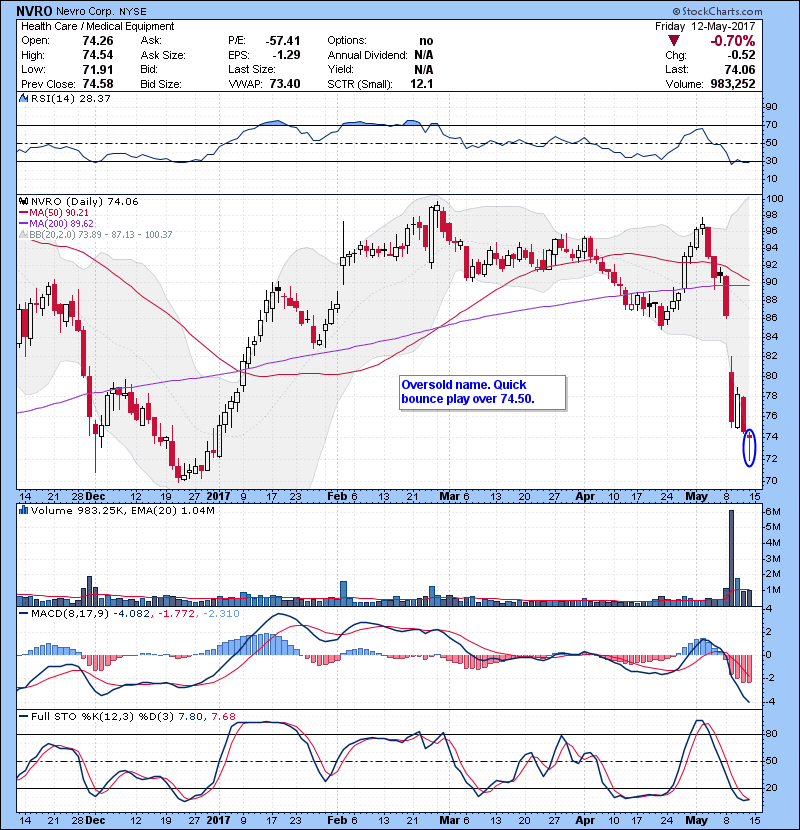Click the RSI(14) indicator panel icon
The height and width of the screenshot is (830, 800).
pyautogui.click(x=23, y=98)
